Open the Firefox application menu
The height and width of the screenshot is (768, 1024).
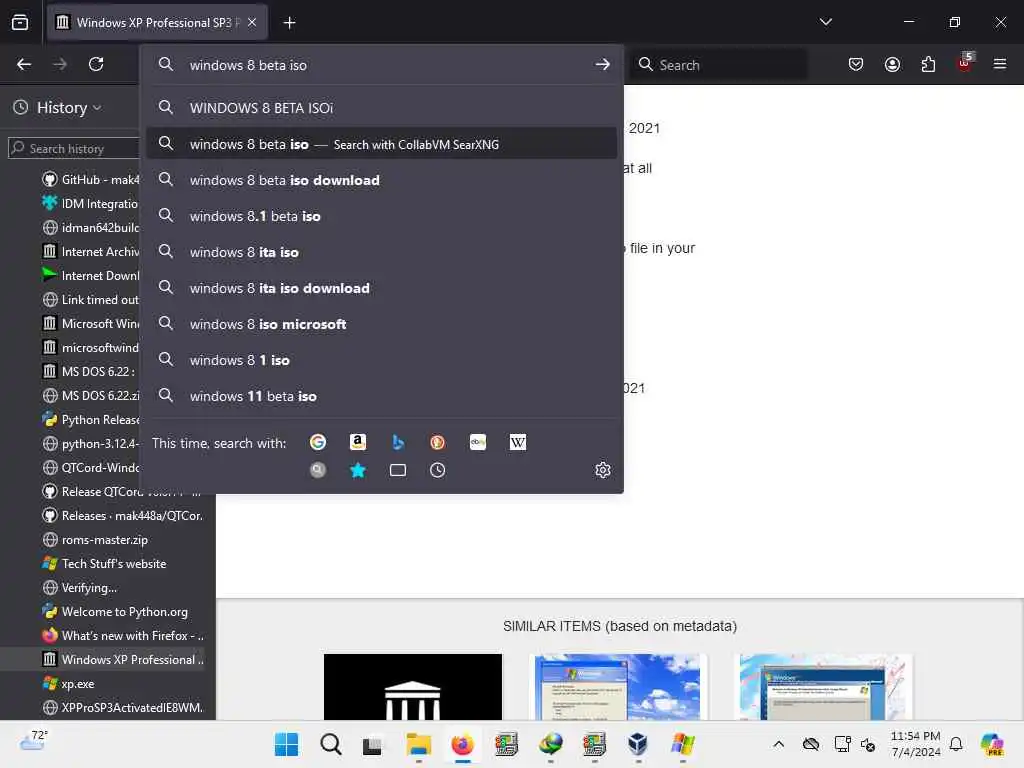pos(1000,64)
